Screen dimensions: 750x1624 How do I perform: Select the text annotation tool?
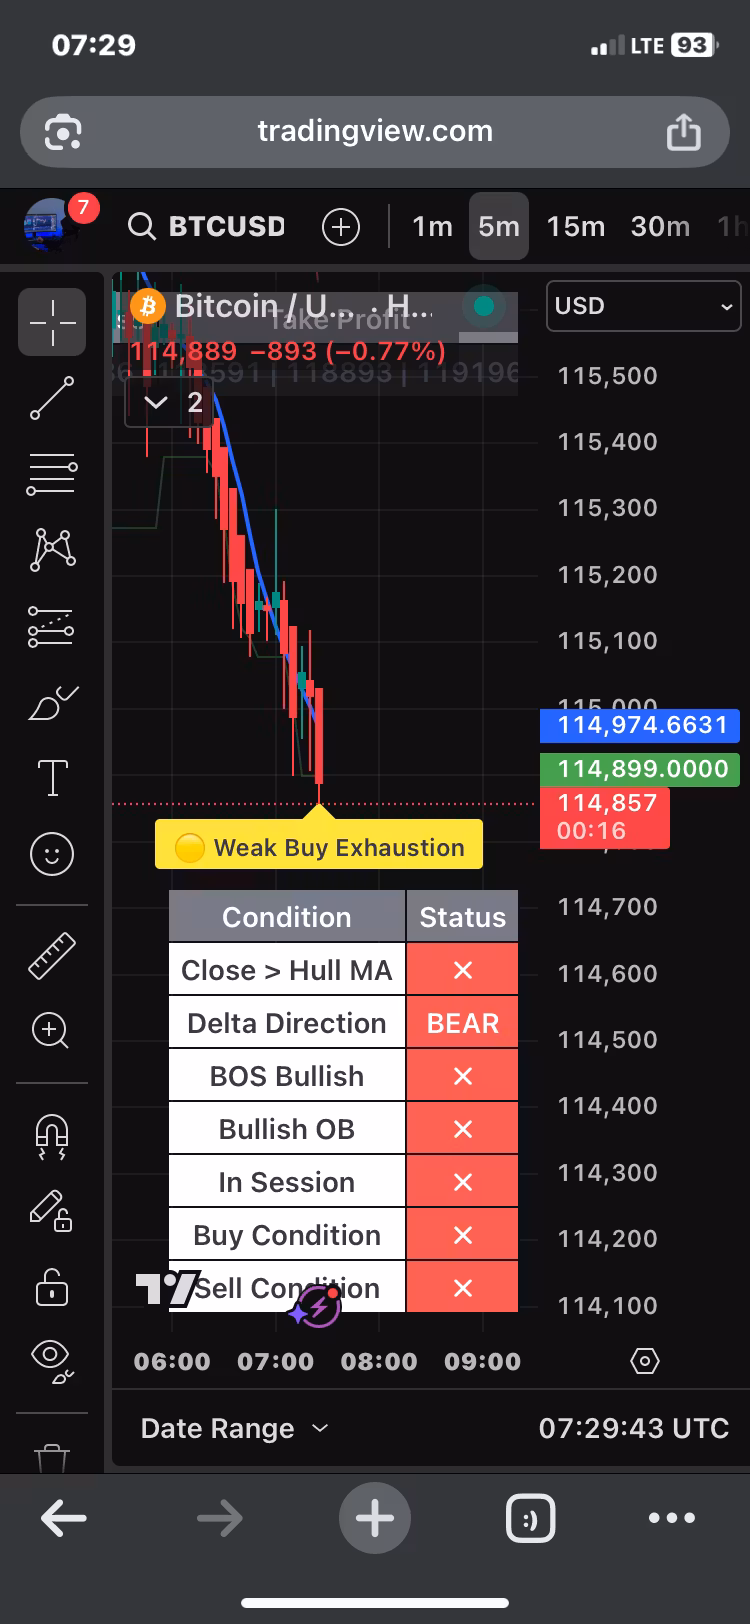click(52, 778)
